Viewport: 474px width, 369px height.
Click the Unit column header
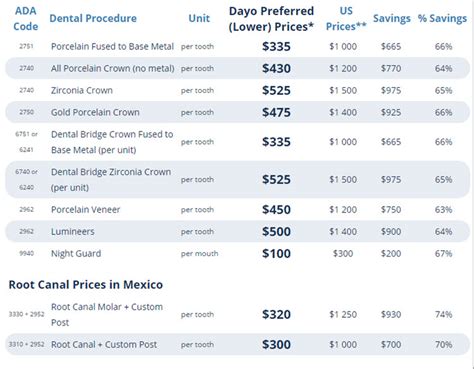pyautogui.click(x=199, y=18)
